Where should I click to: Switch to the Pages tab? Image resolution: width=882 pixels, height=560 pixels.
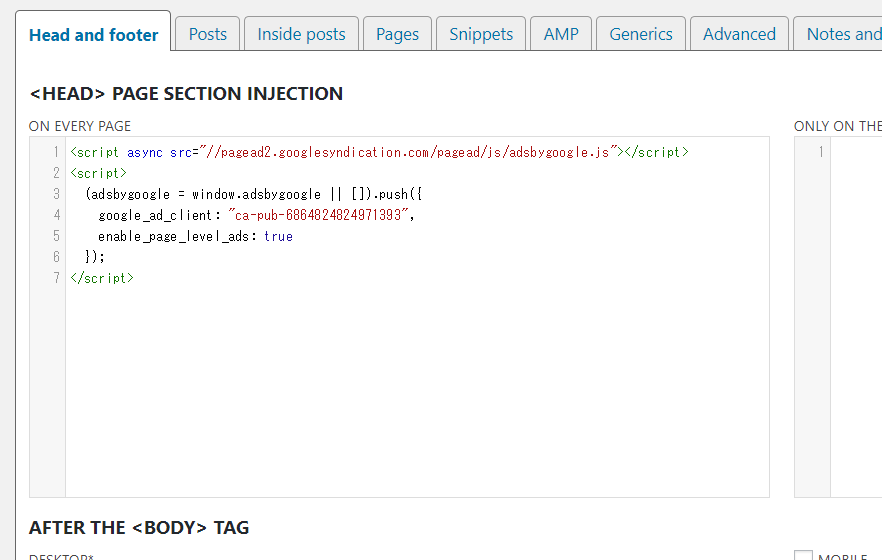(397, 34)
